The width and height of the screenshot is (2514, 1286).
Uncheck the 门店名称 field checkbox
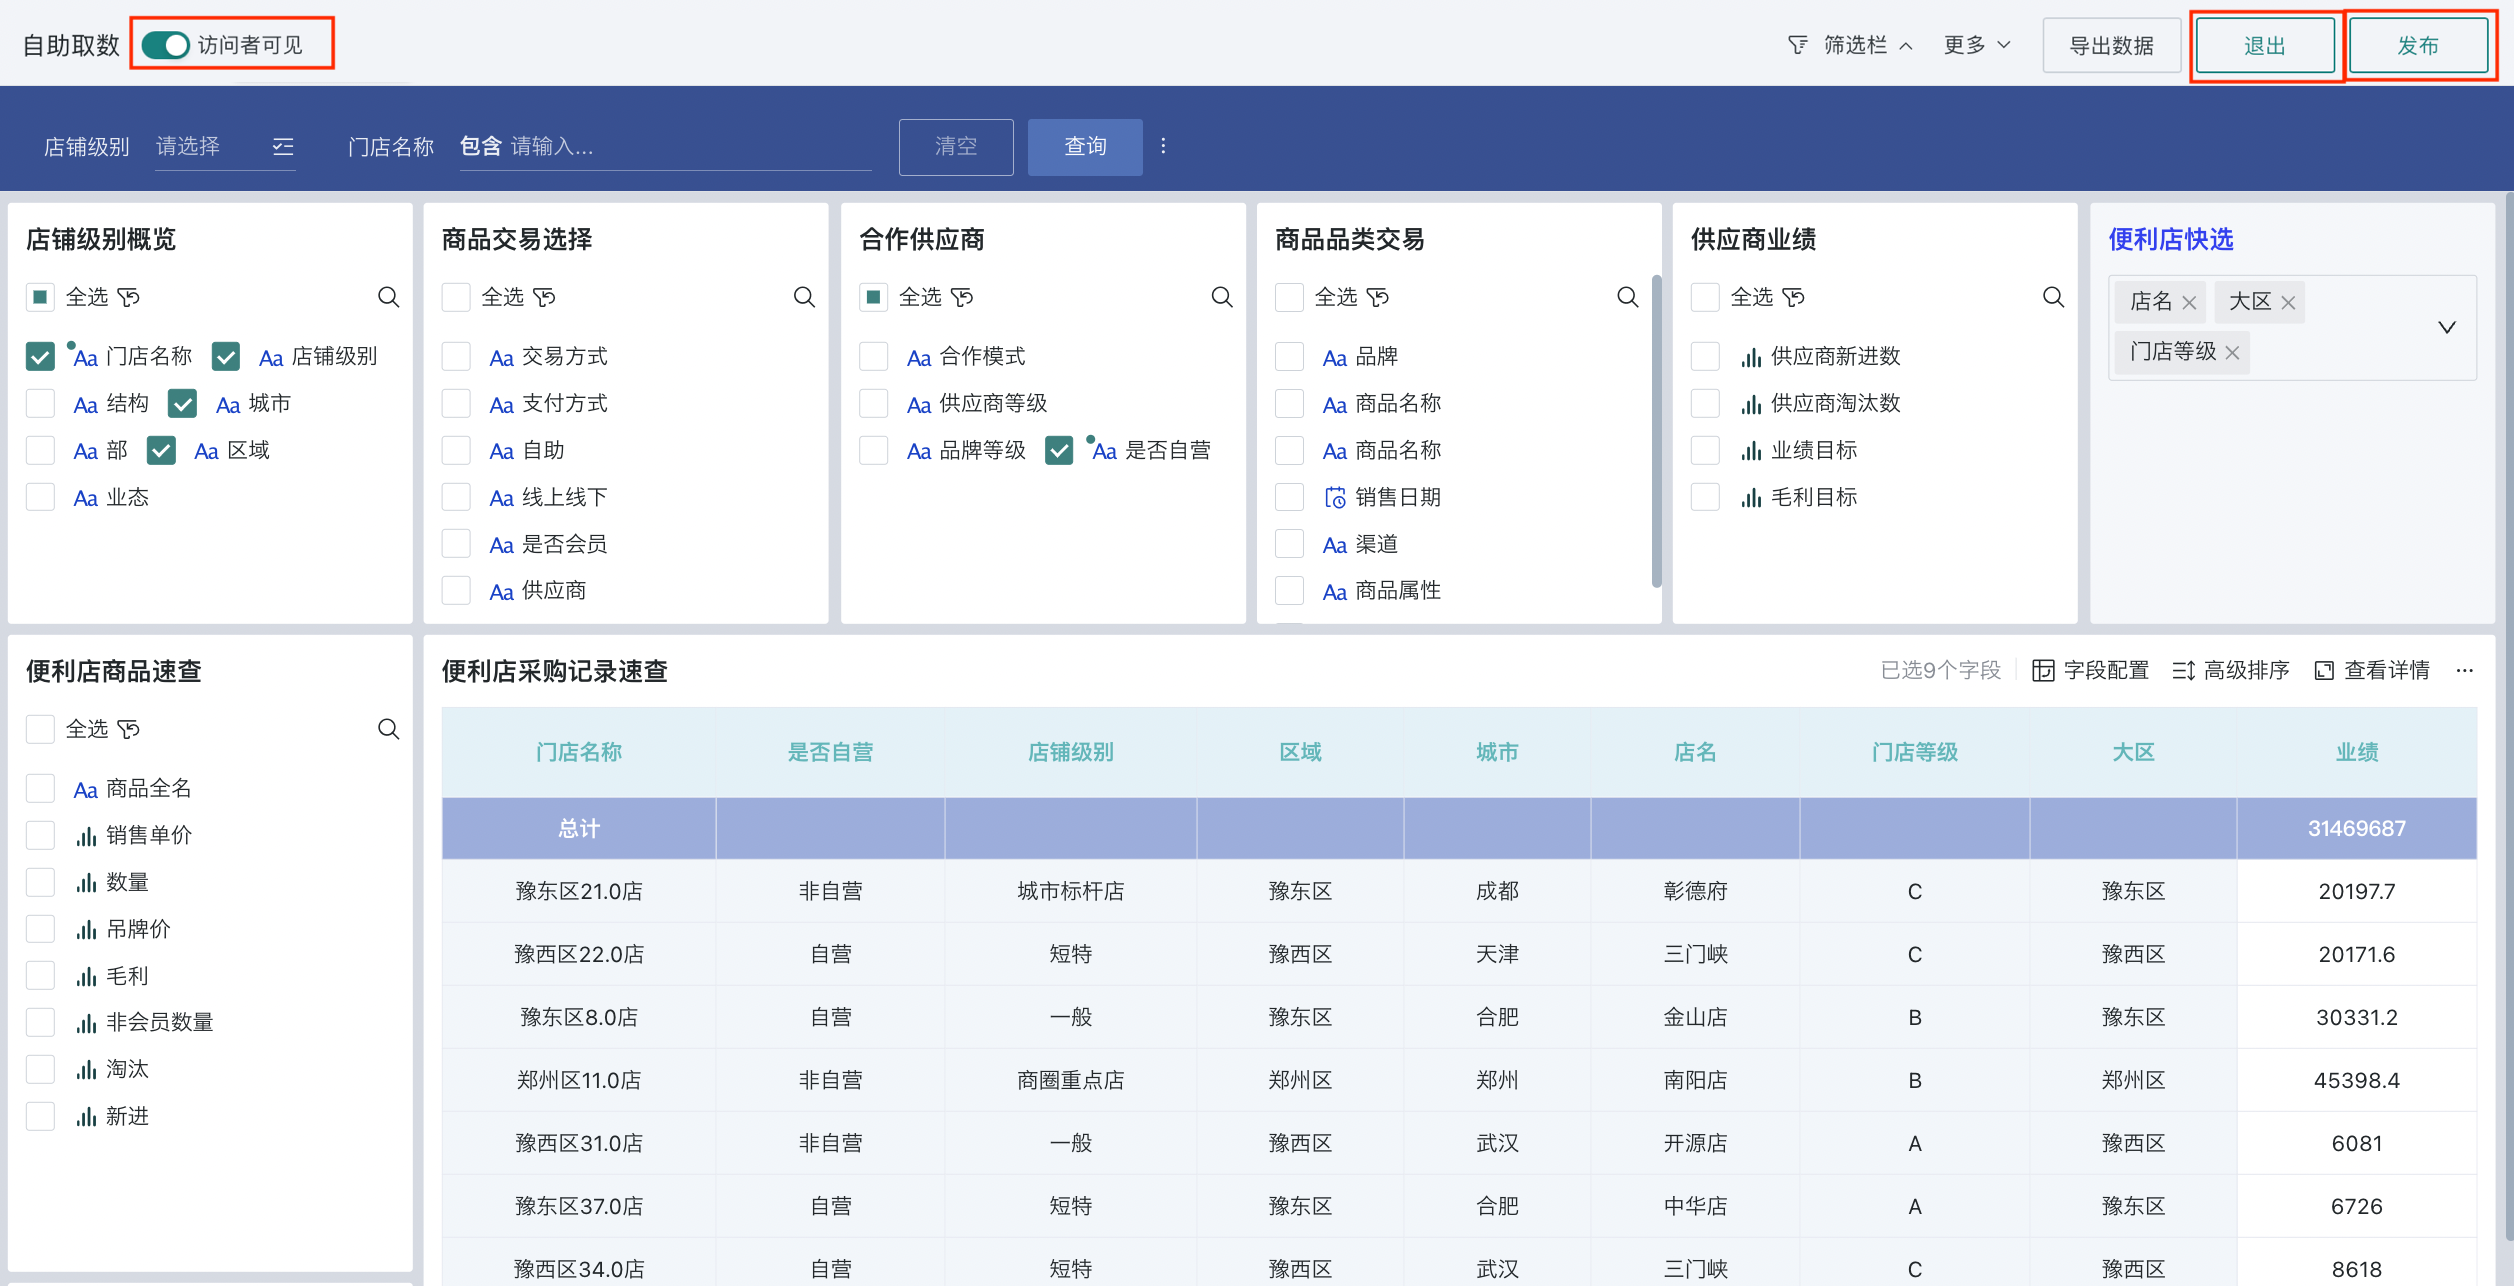click(40, 356)
